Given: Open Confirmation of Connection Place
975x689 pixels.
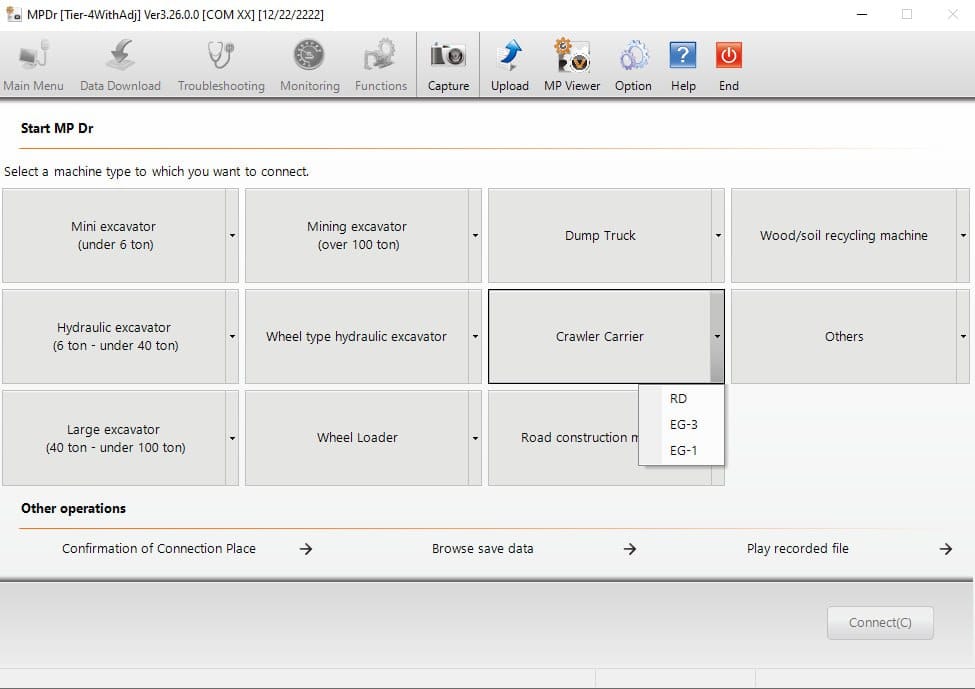Looking at the screenshot, I should coord(158,548).
